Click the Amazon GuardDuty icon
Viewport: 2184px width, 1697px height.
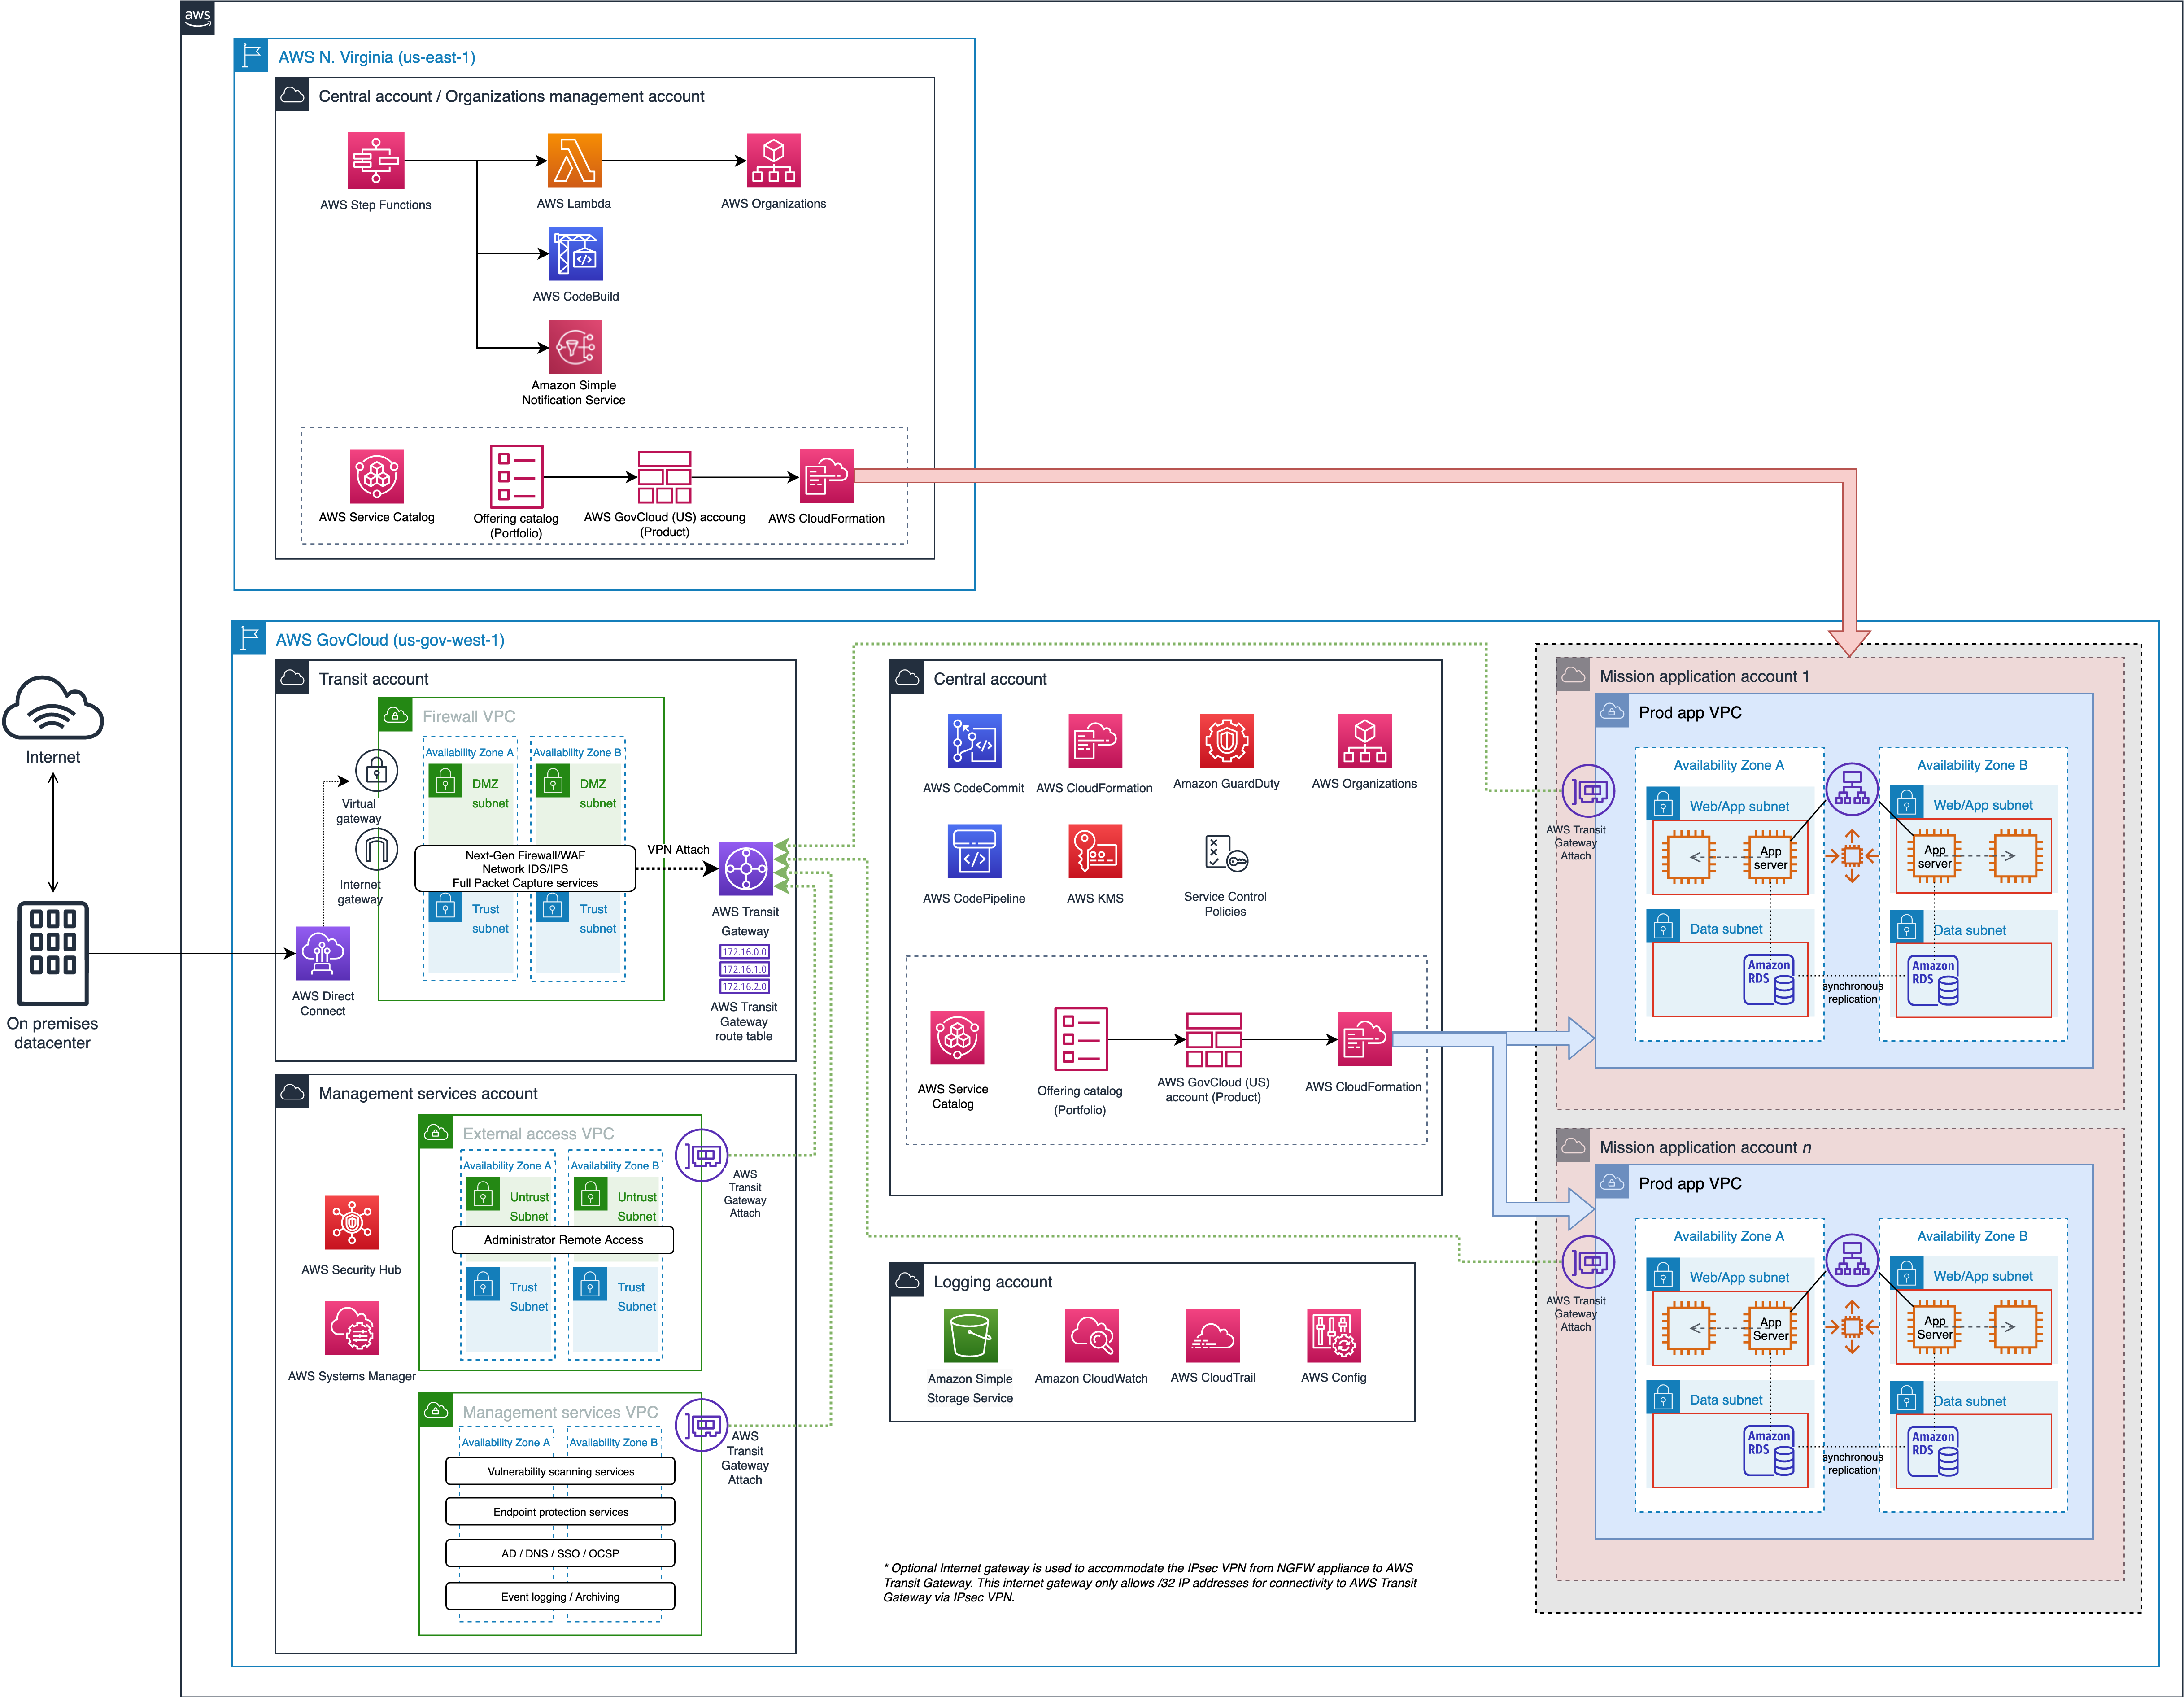pos(1226,741)
